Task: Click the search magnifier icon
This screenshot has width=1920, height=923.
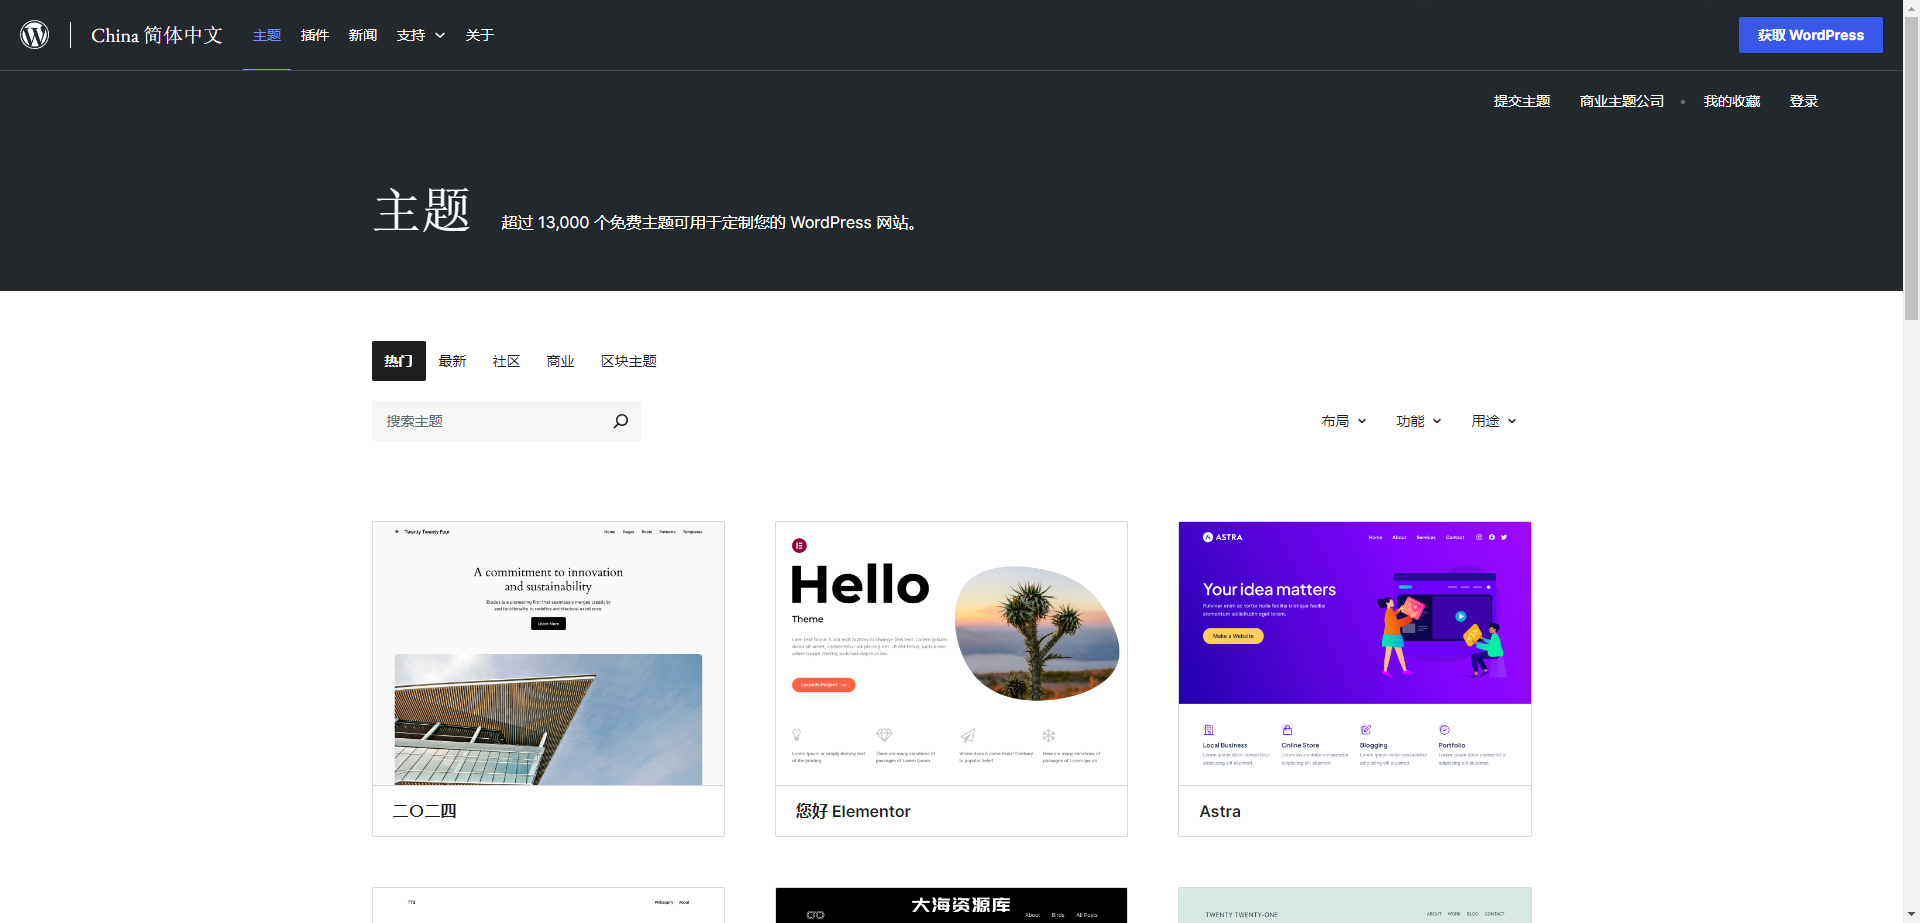Action: pyautogui.click(x=621, y=421)
